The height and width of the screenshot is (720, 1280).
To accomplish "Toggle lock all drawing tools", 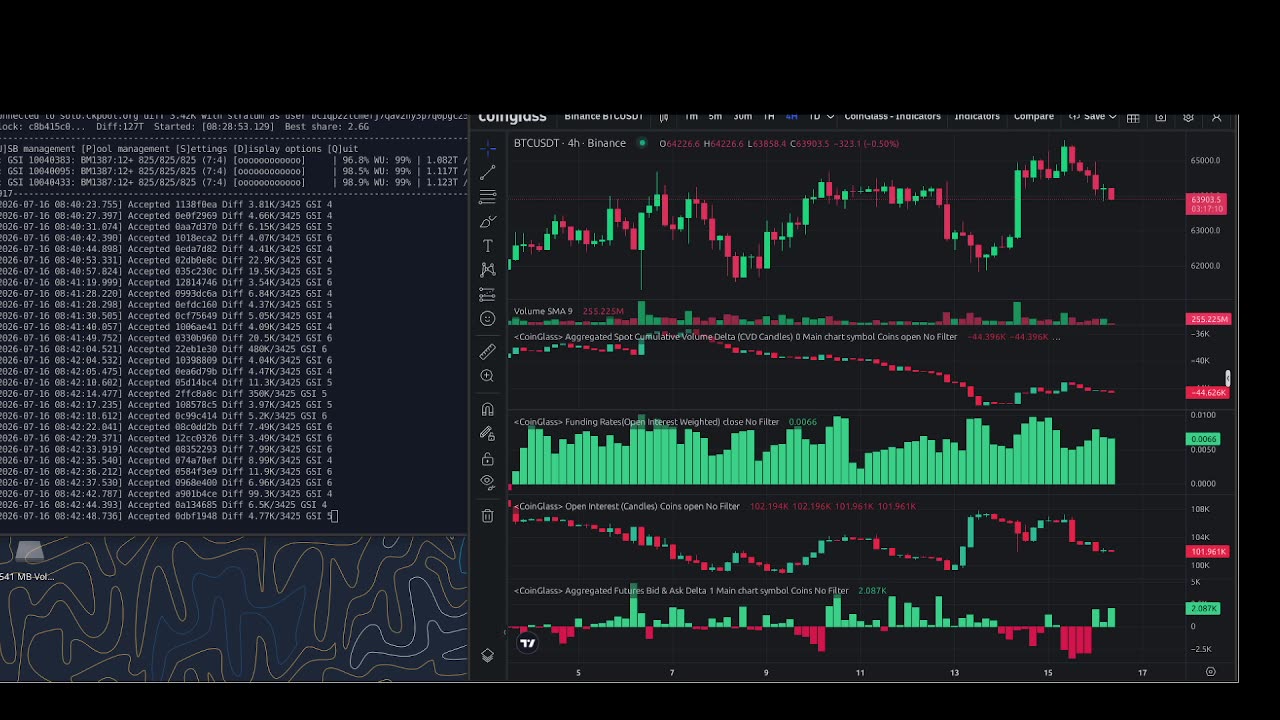I will (488, 459).
